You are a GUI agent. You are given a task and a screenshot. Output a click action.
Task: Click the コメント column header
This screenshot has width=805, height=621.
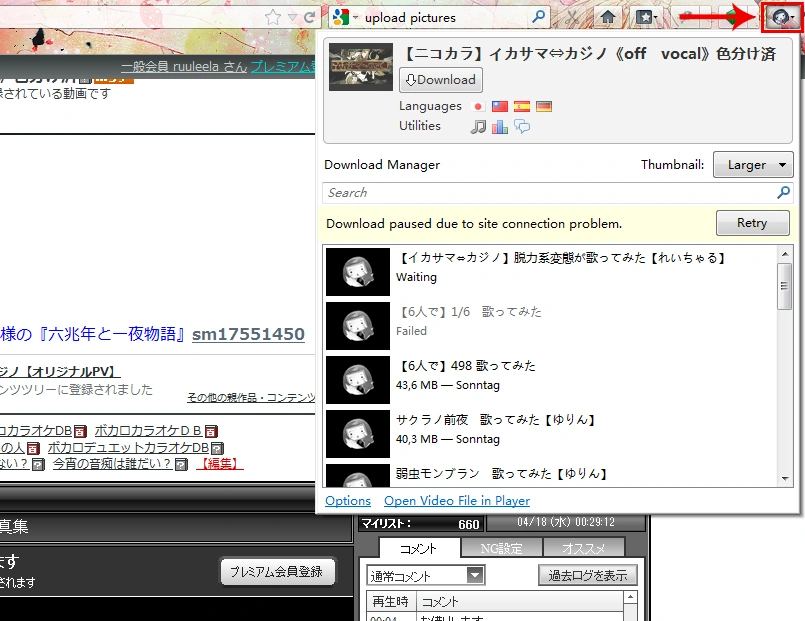(520, 601)
